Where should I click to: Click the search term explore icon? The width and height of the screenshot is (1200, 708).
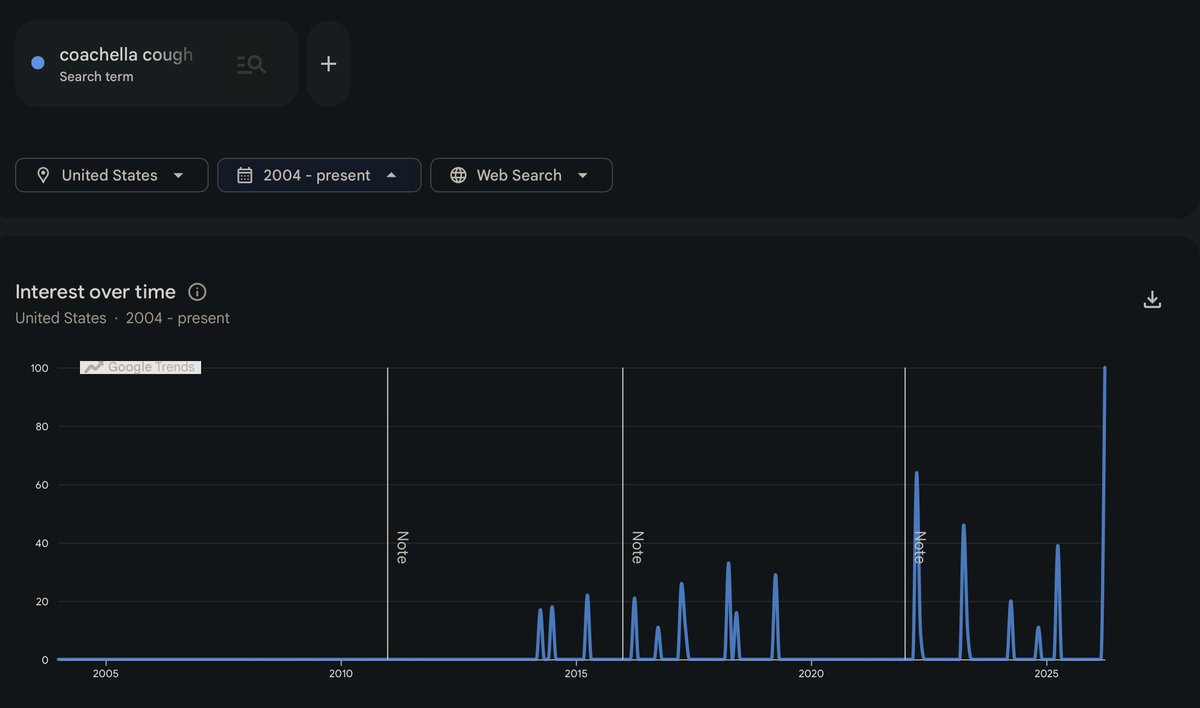click(251, 64)
